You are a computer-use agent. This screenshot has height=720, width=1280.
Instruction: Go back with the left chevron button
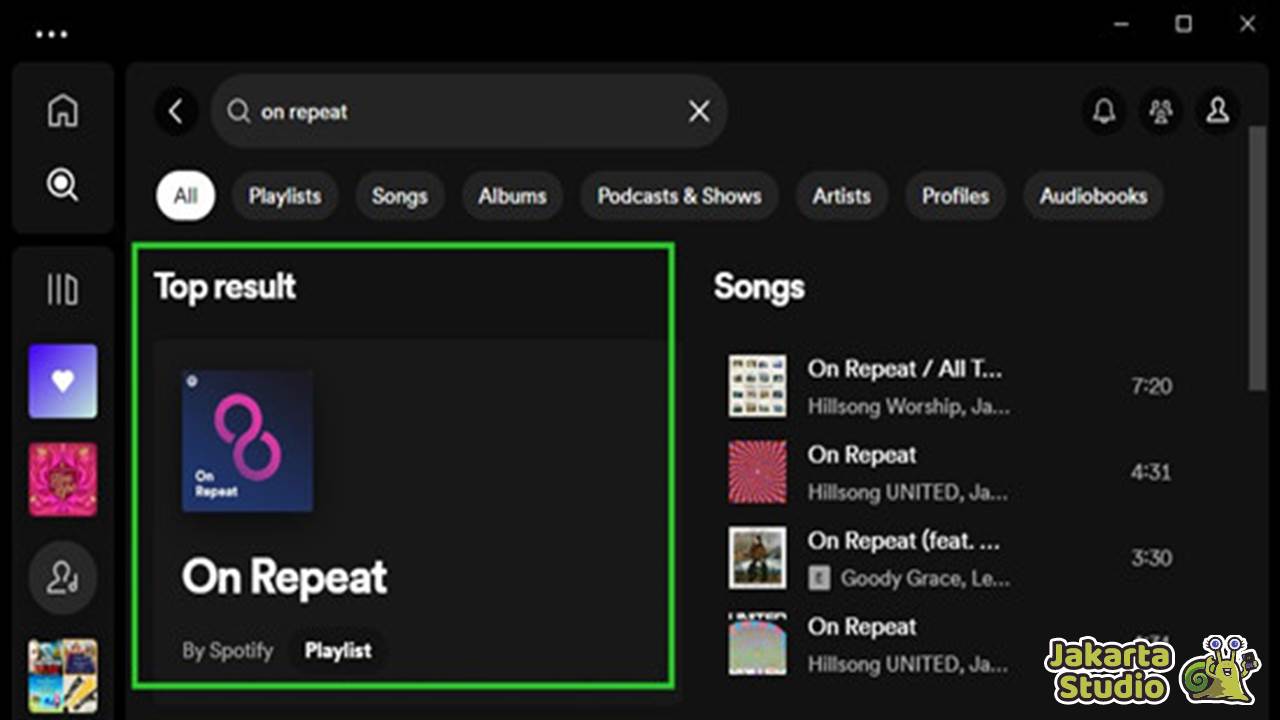[x=176, y=111]
